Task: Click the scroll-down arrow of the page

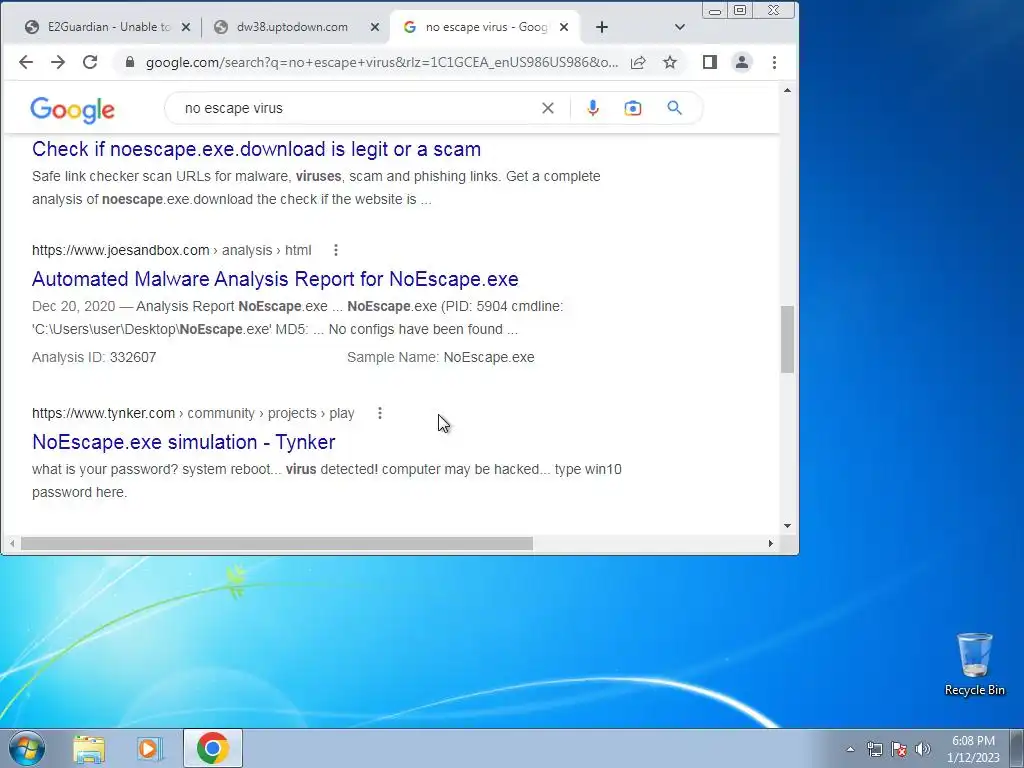Action: coord(787,526)
